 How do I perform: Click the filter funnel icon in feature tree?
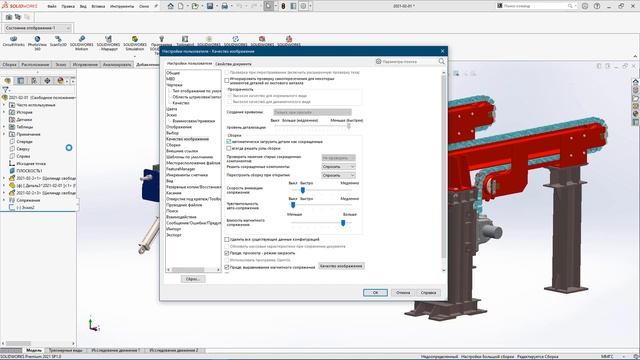pyautogui.click(x=5, y=90)
